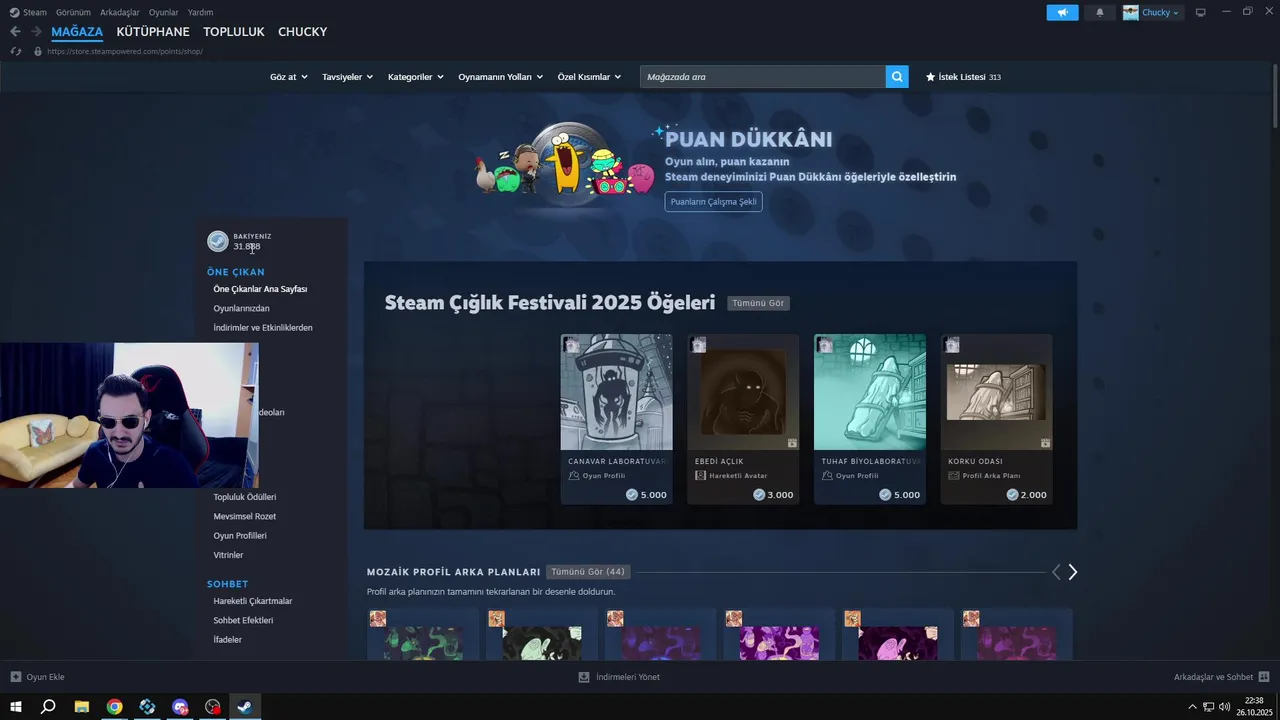Click the lock icon beside the URL

pos(38,51)
